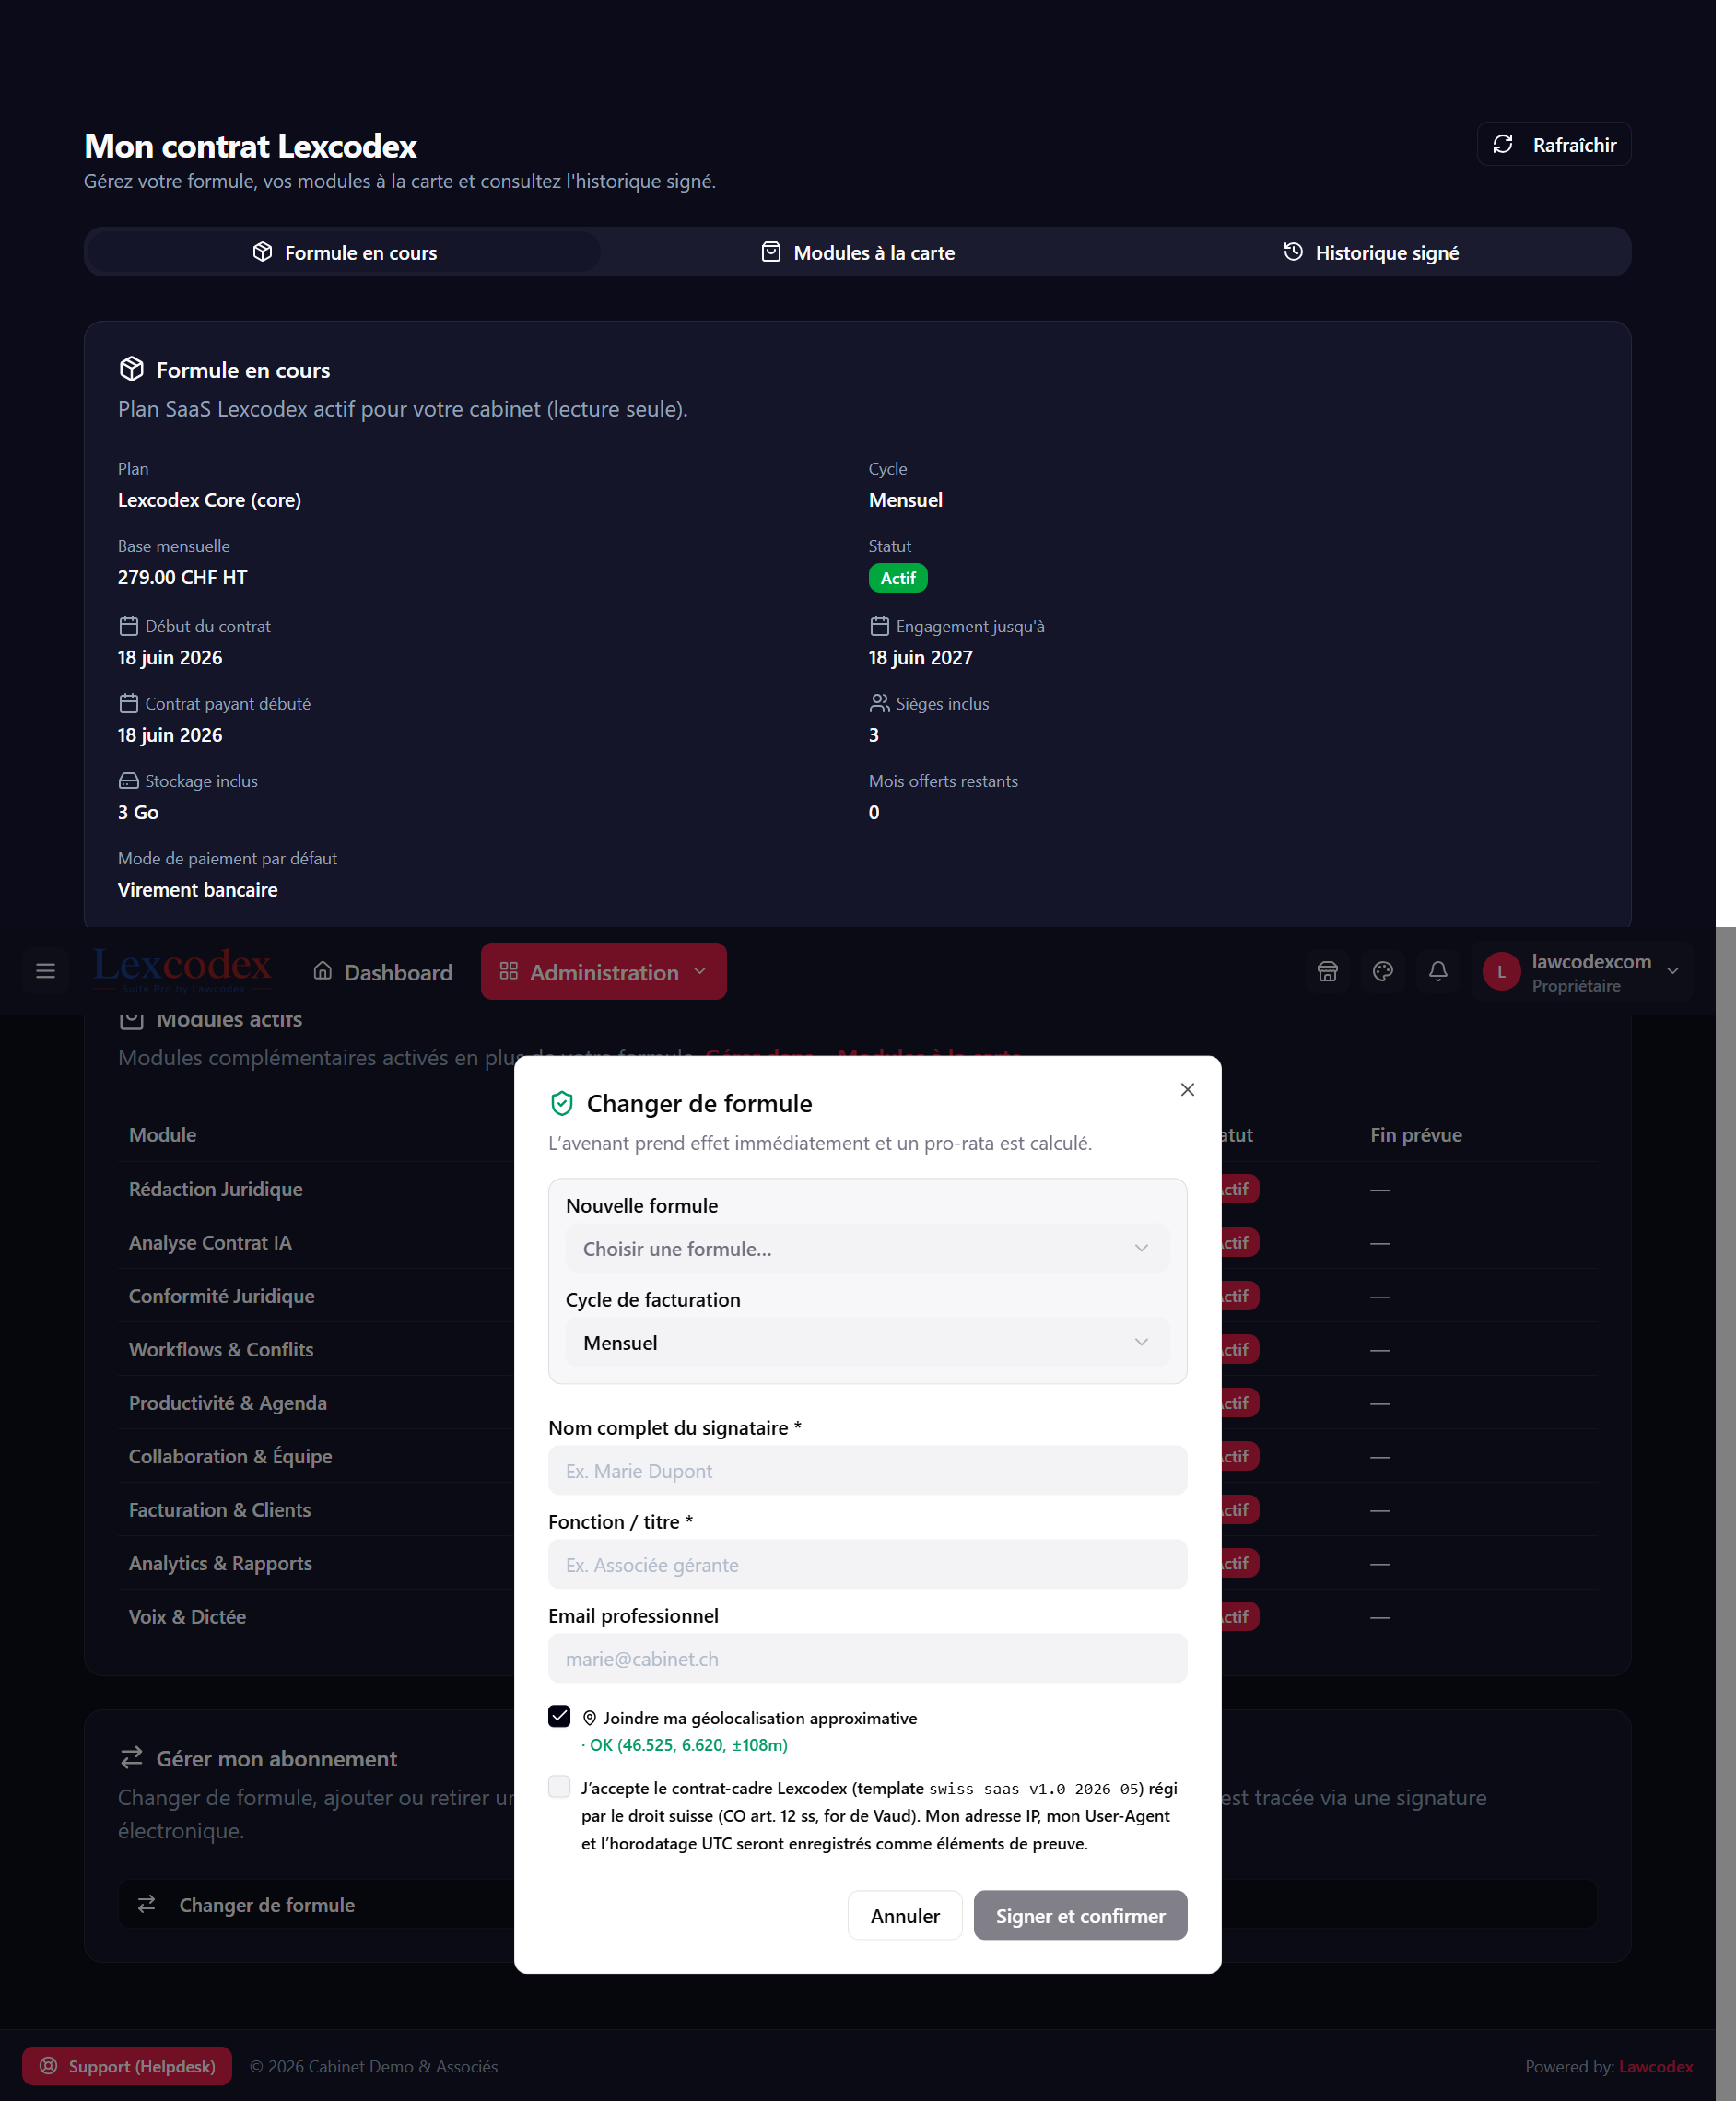Focus the Fonction / titre field

pyautogui.click(x=867, y=1564)
